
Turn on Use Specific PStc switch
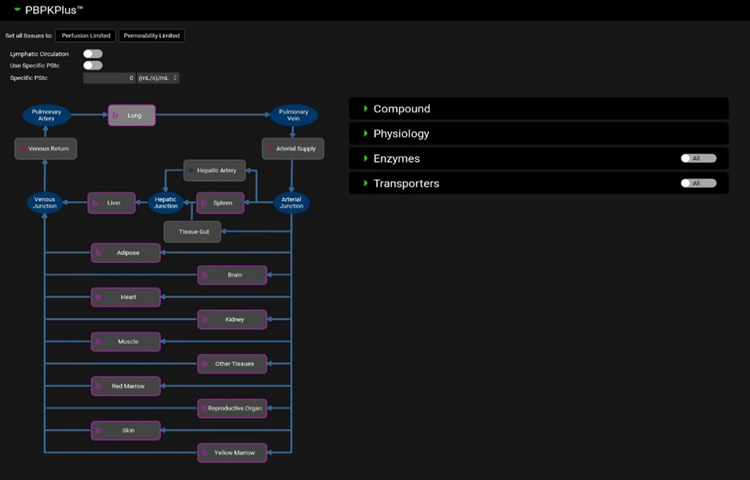point(92,66)
